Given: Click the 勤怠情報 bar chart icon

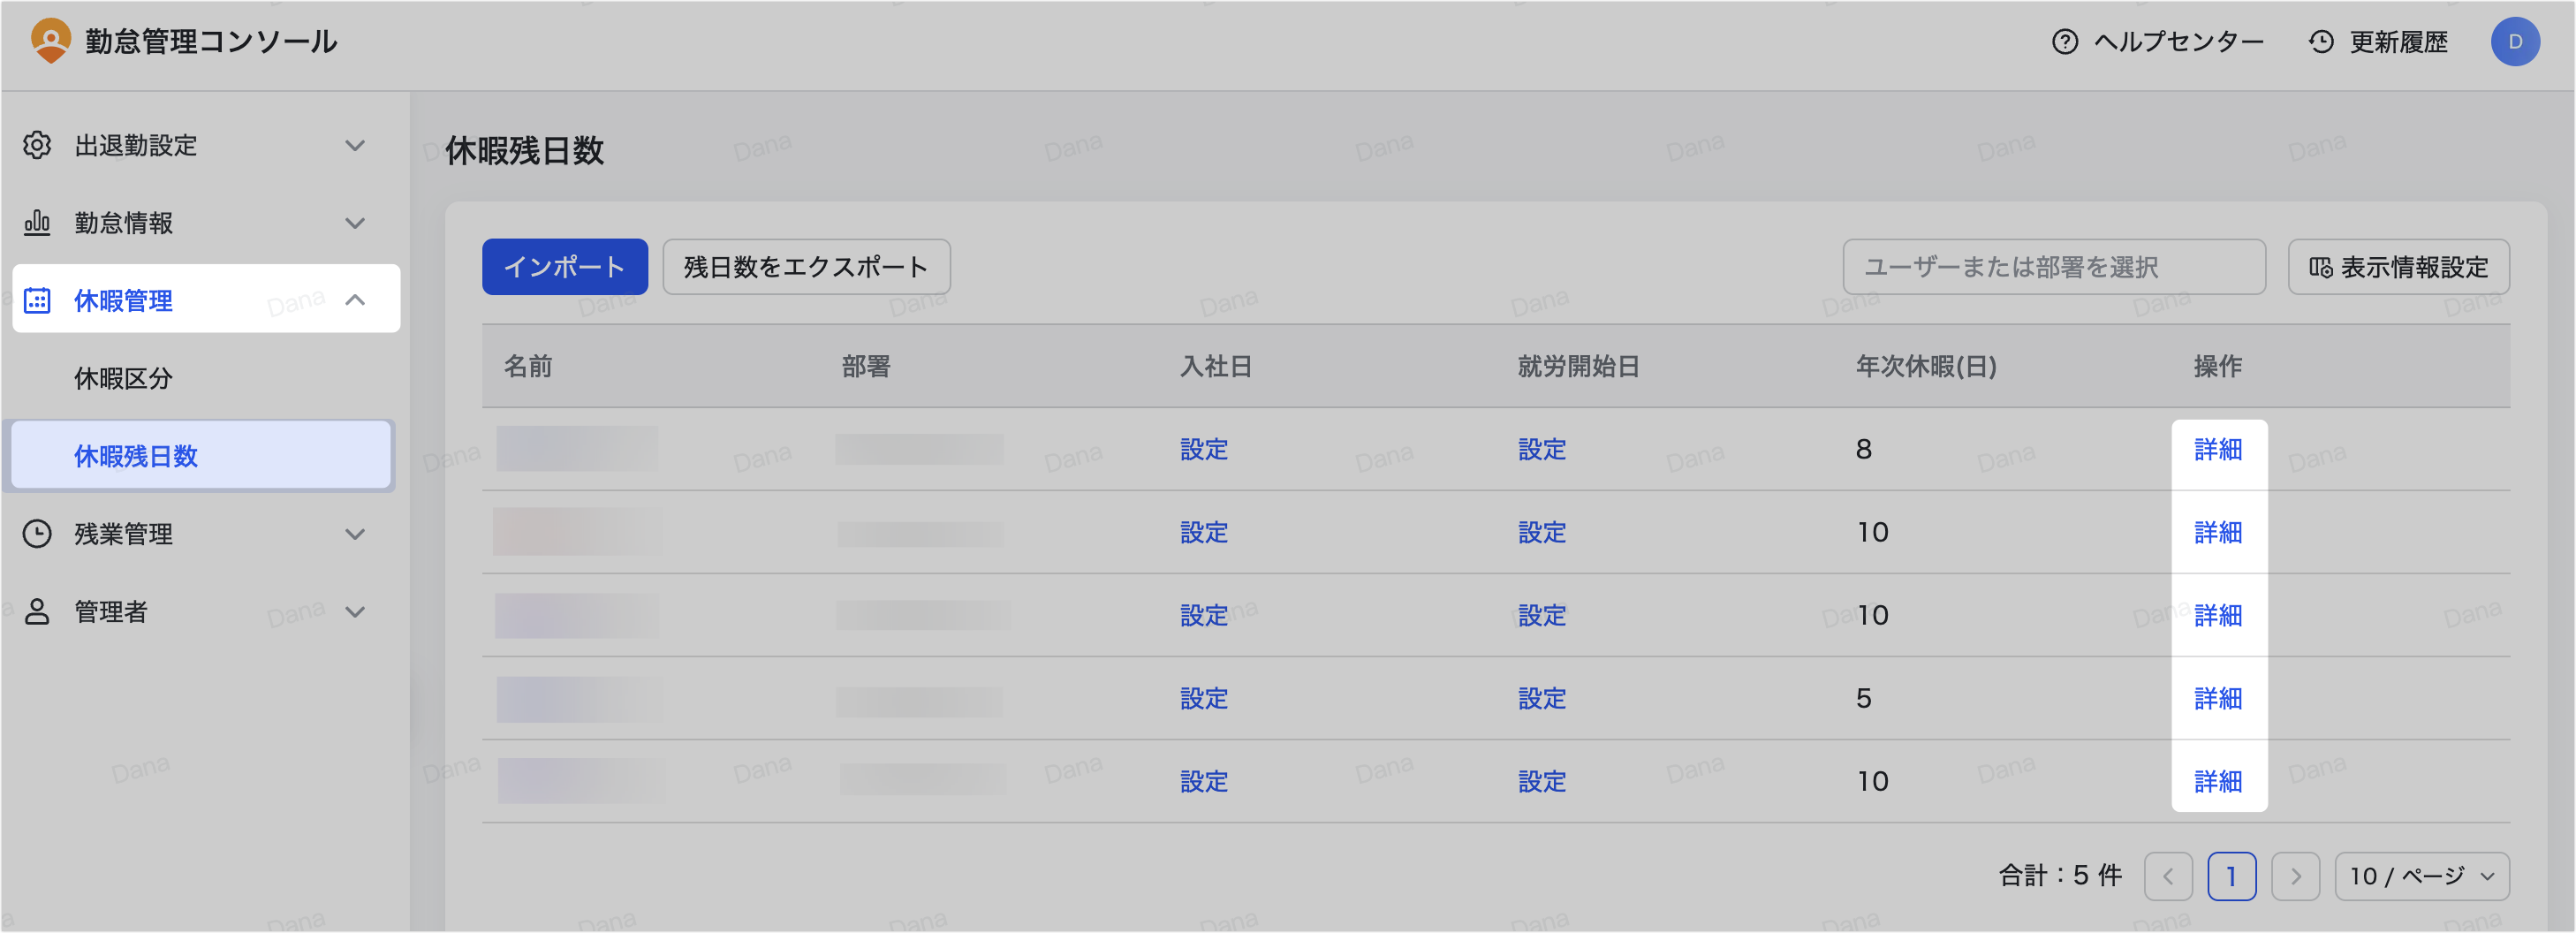Looking at the screenshot, I should 37,223.
